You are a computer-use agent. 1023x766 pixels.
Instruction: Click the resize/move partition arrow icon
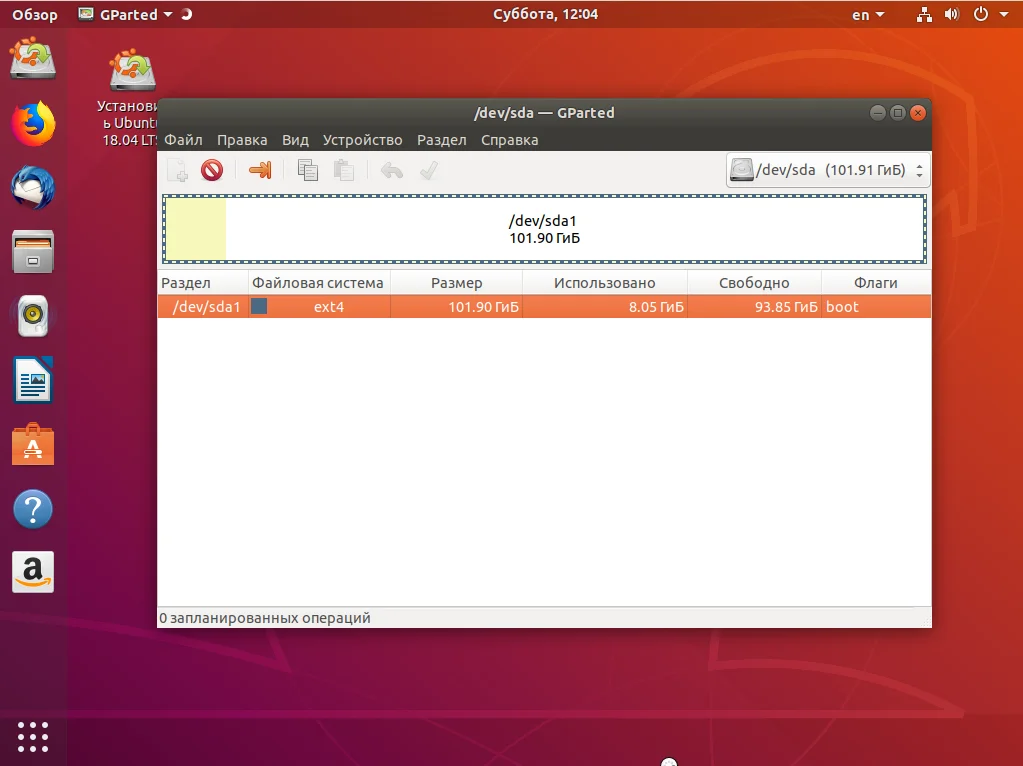click(260, 171)
